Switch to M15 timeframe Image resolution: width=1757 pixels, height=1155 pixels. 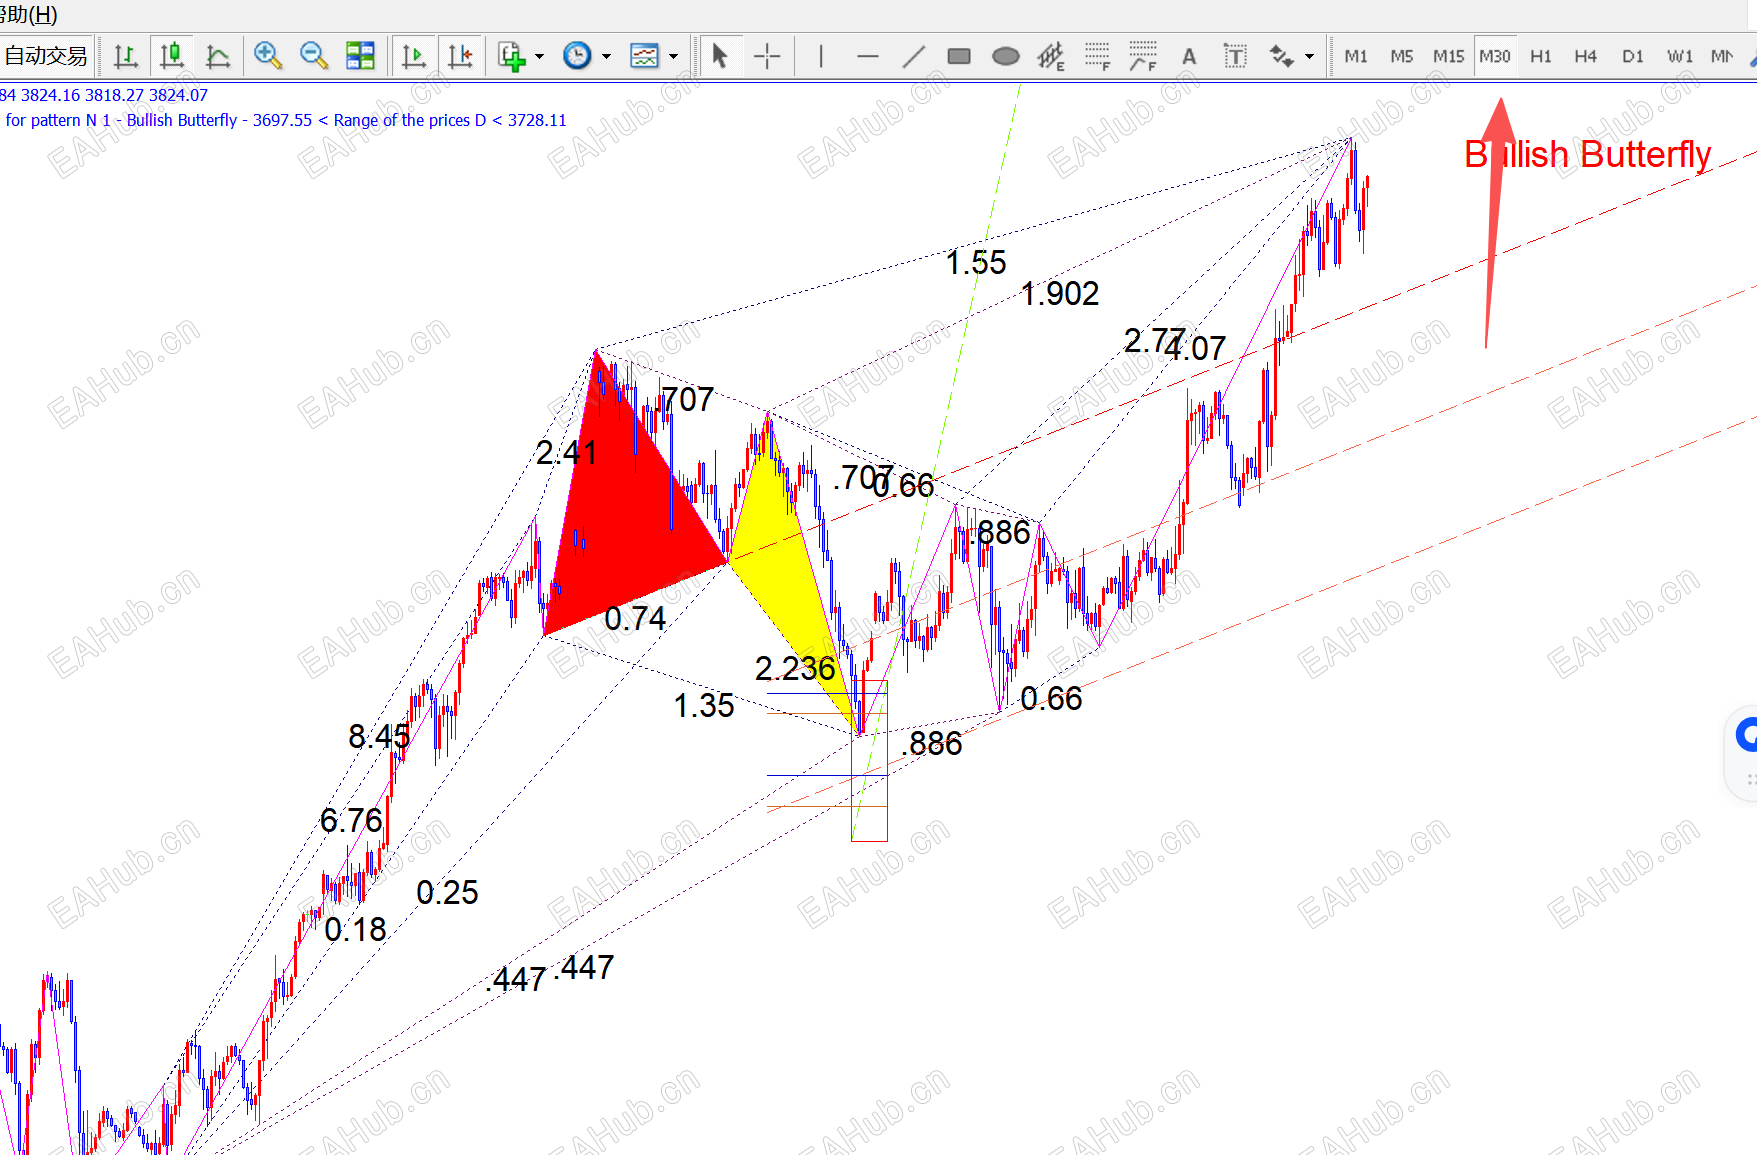click(1448, 56)
